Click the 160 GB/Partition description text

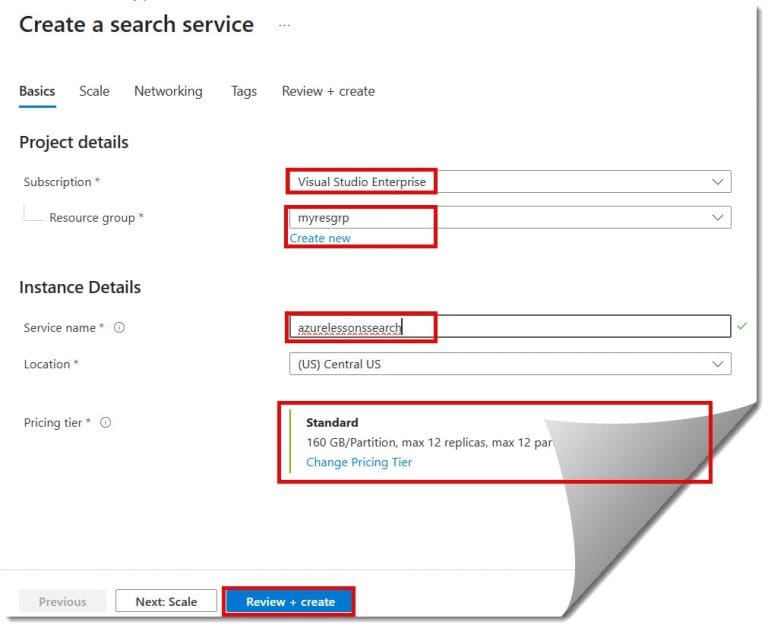click(429, 442)
